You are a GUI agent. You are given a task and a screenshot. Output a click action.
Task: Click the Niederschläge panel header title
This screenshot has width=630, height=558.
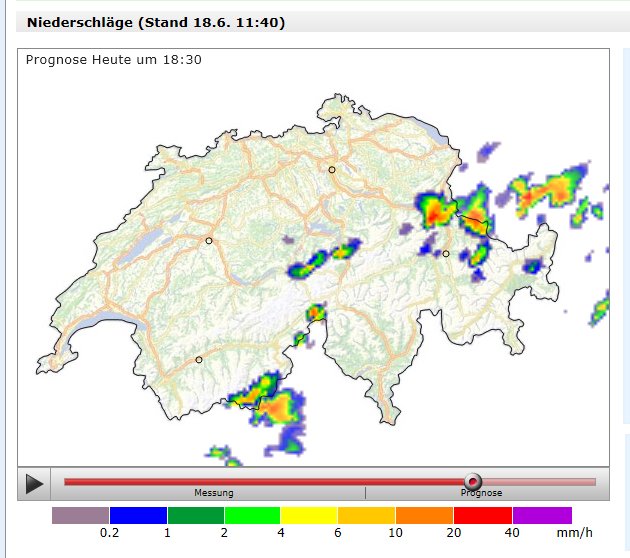[x=155, y=22]
